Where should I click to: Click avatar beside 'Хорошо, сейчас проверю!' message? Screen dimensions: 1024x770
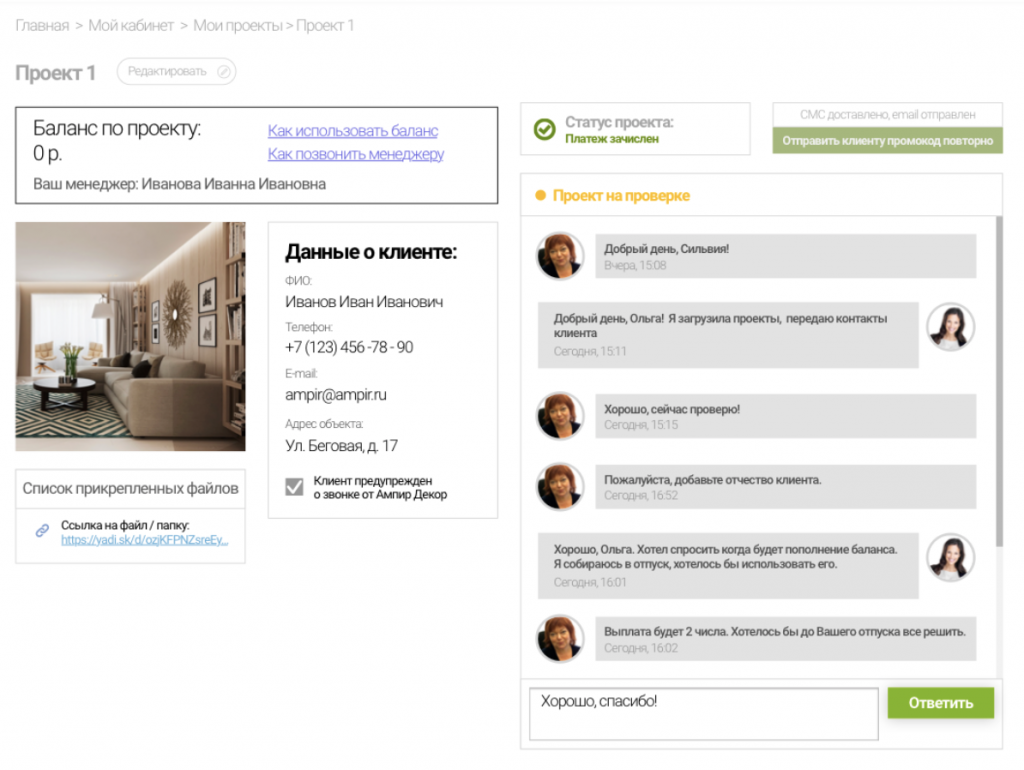560,416
